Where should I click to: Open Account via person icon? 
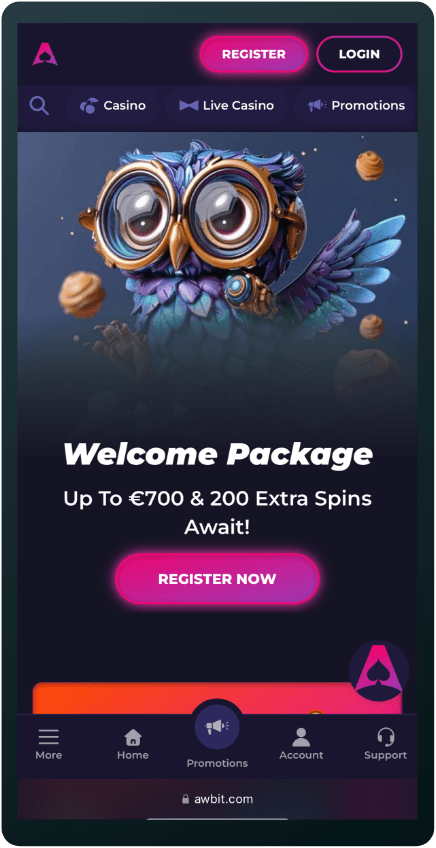301,737
